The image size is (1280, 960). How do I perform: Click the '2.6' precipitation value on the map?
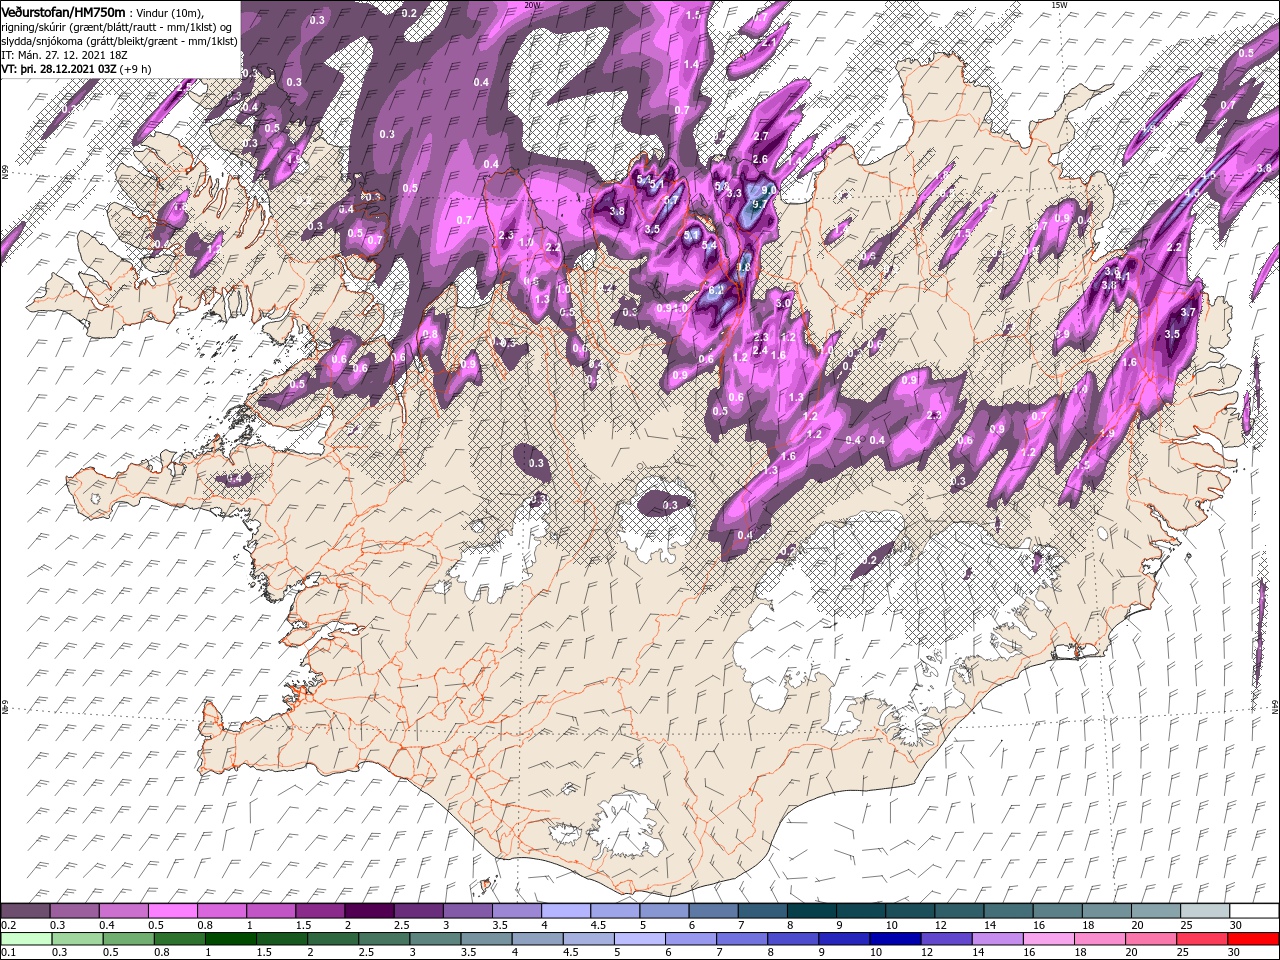(x=759, y=159)
